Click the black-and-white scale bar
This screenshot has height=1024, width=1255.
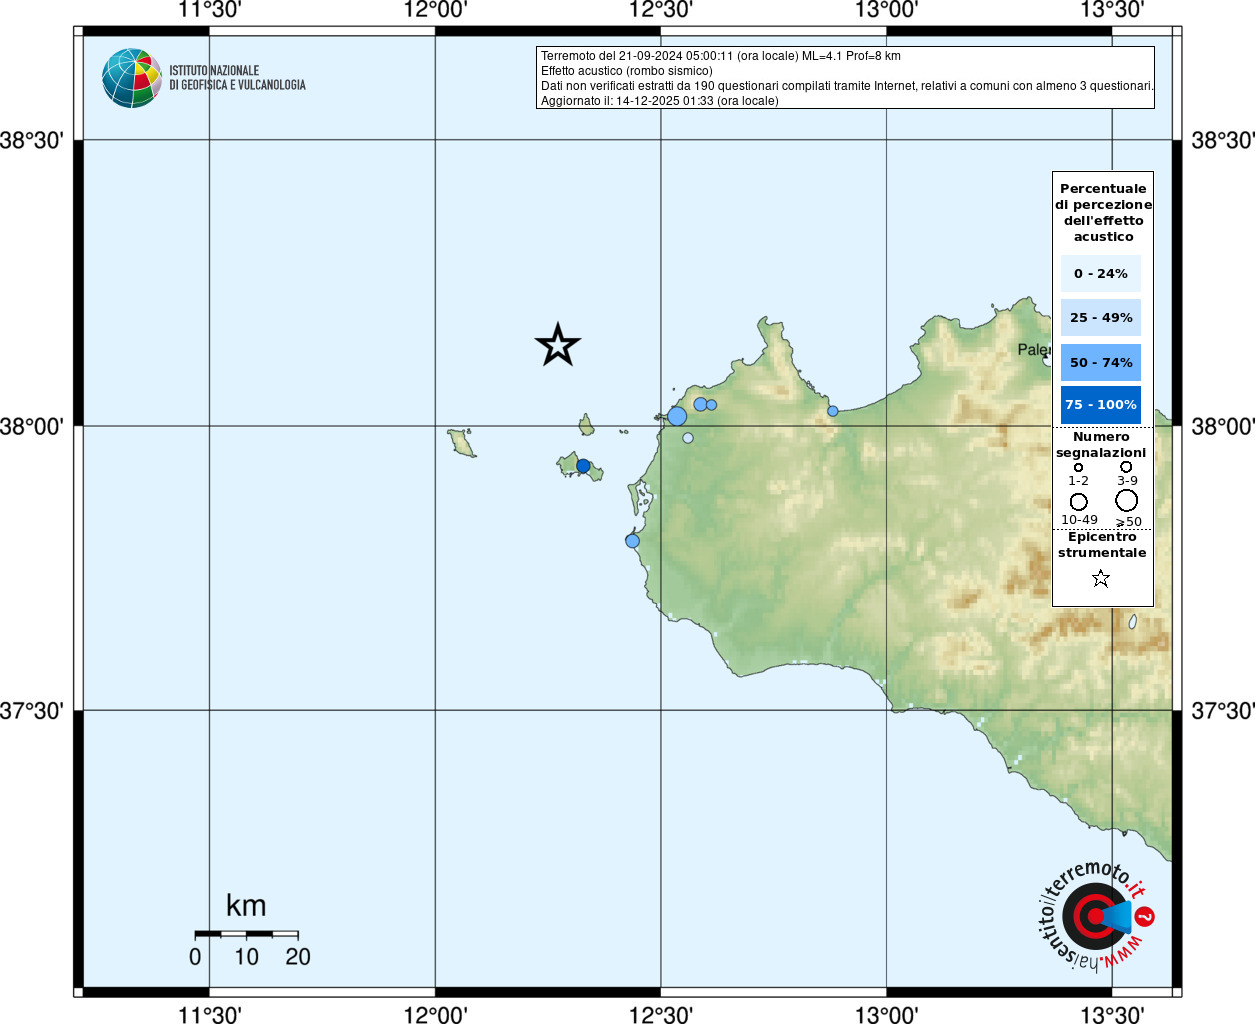(x=246, y=934)
